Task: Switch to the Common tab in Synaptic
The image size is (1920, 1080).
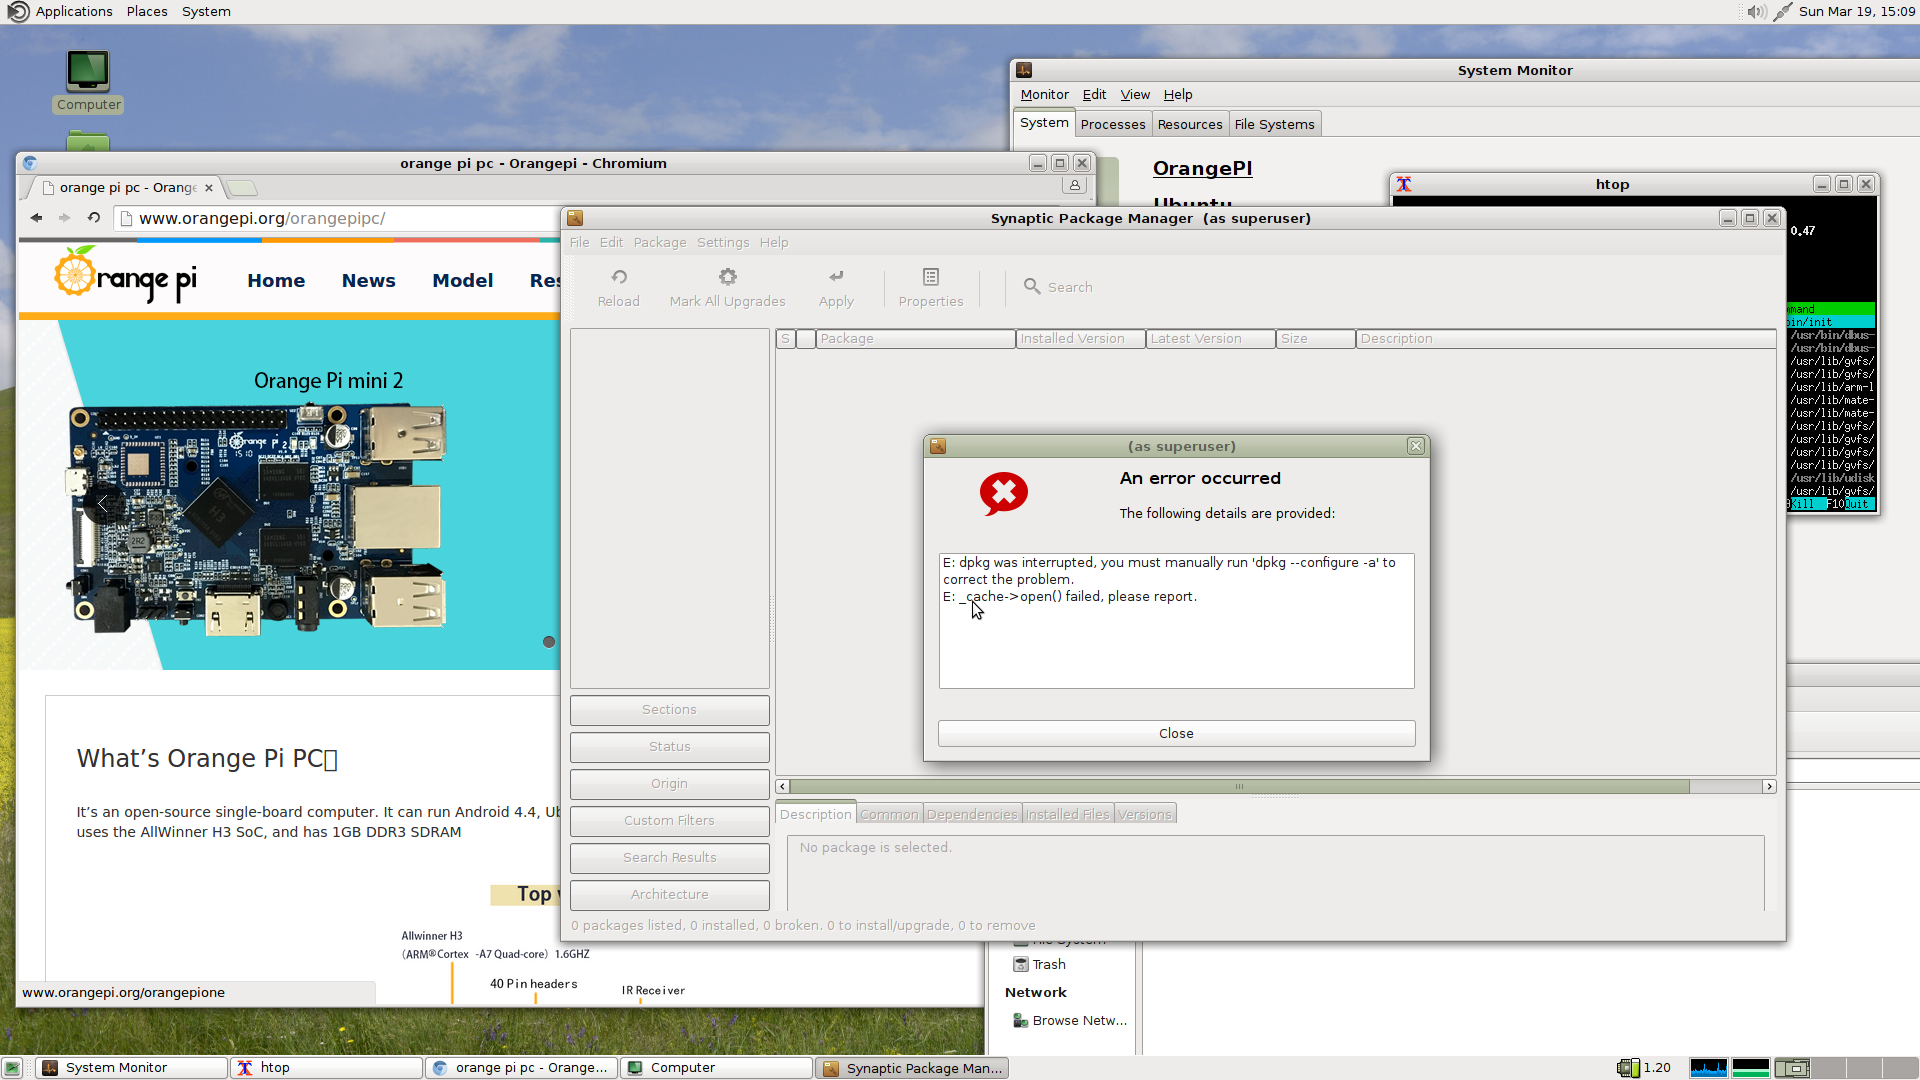Action: point(889,814)
